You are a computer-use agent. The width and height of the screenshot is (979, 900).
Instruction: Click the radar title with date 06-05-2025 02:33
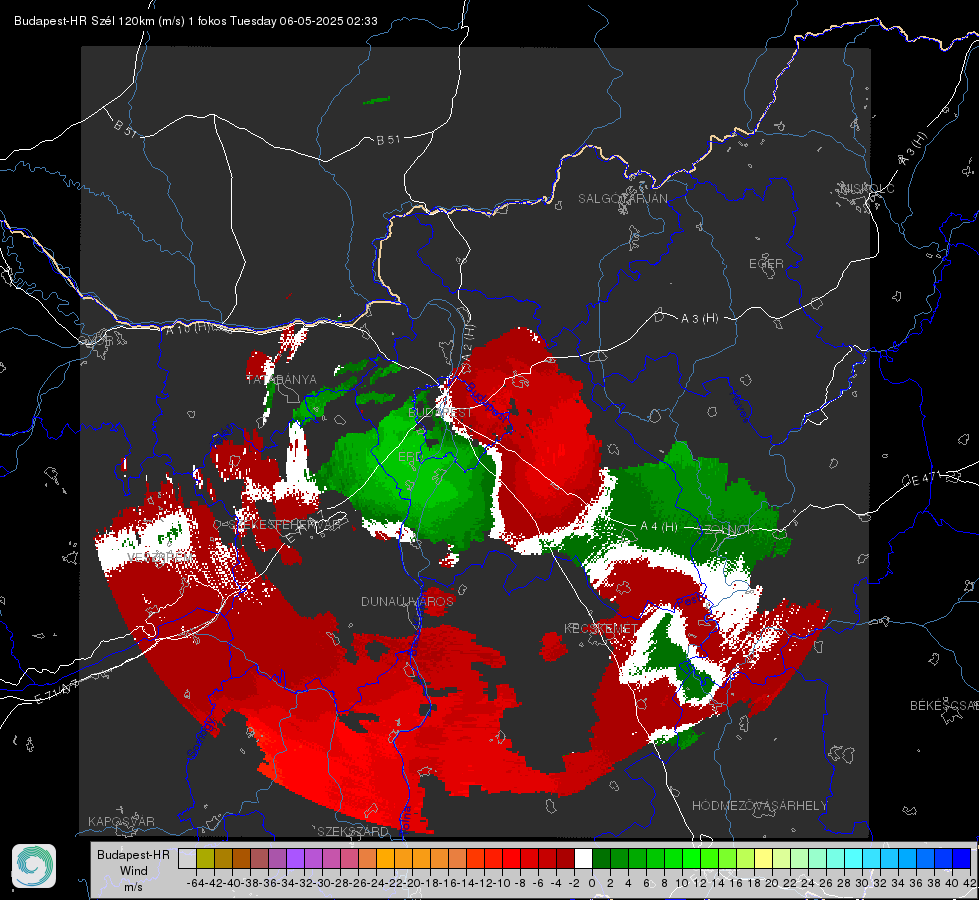click(195, 21)
